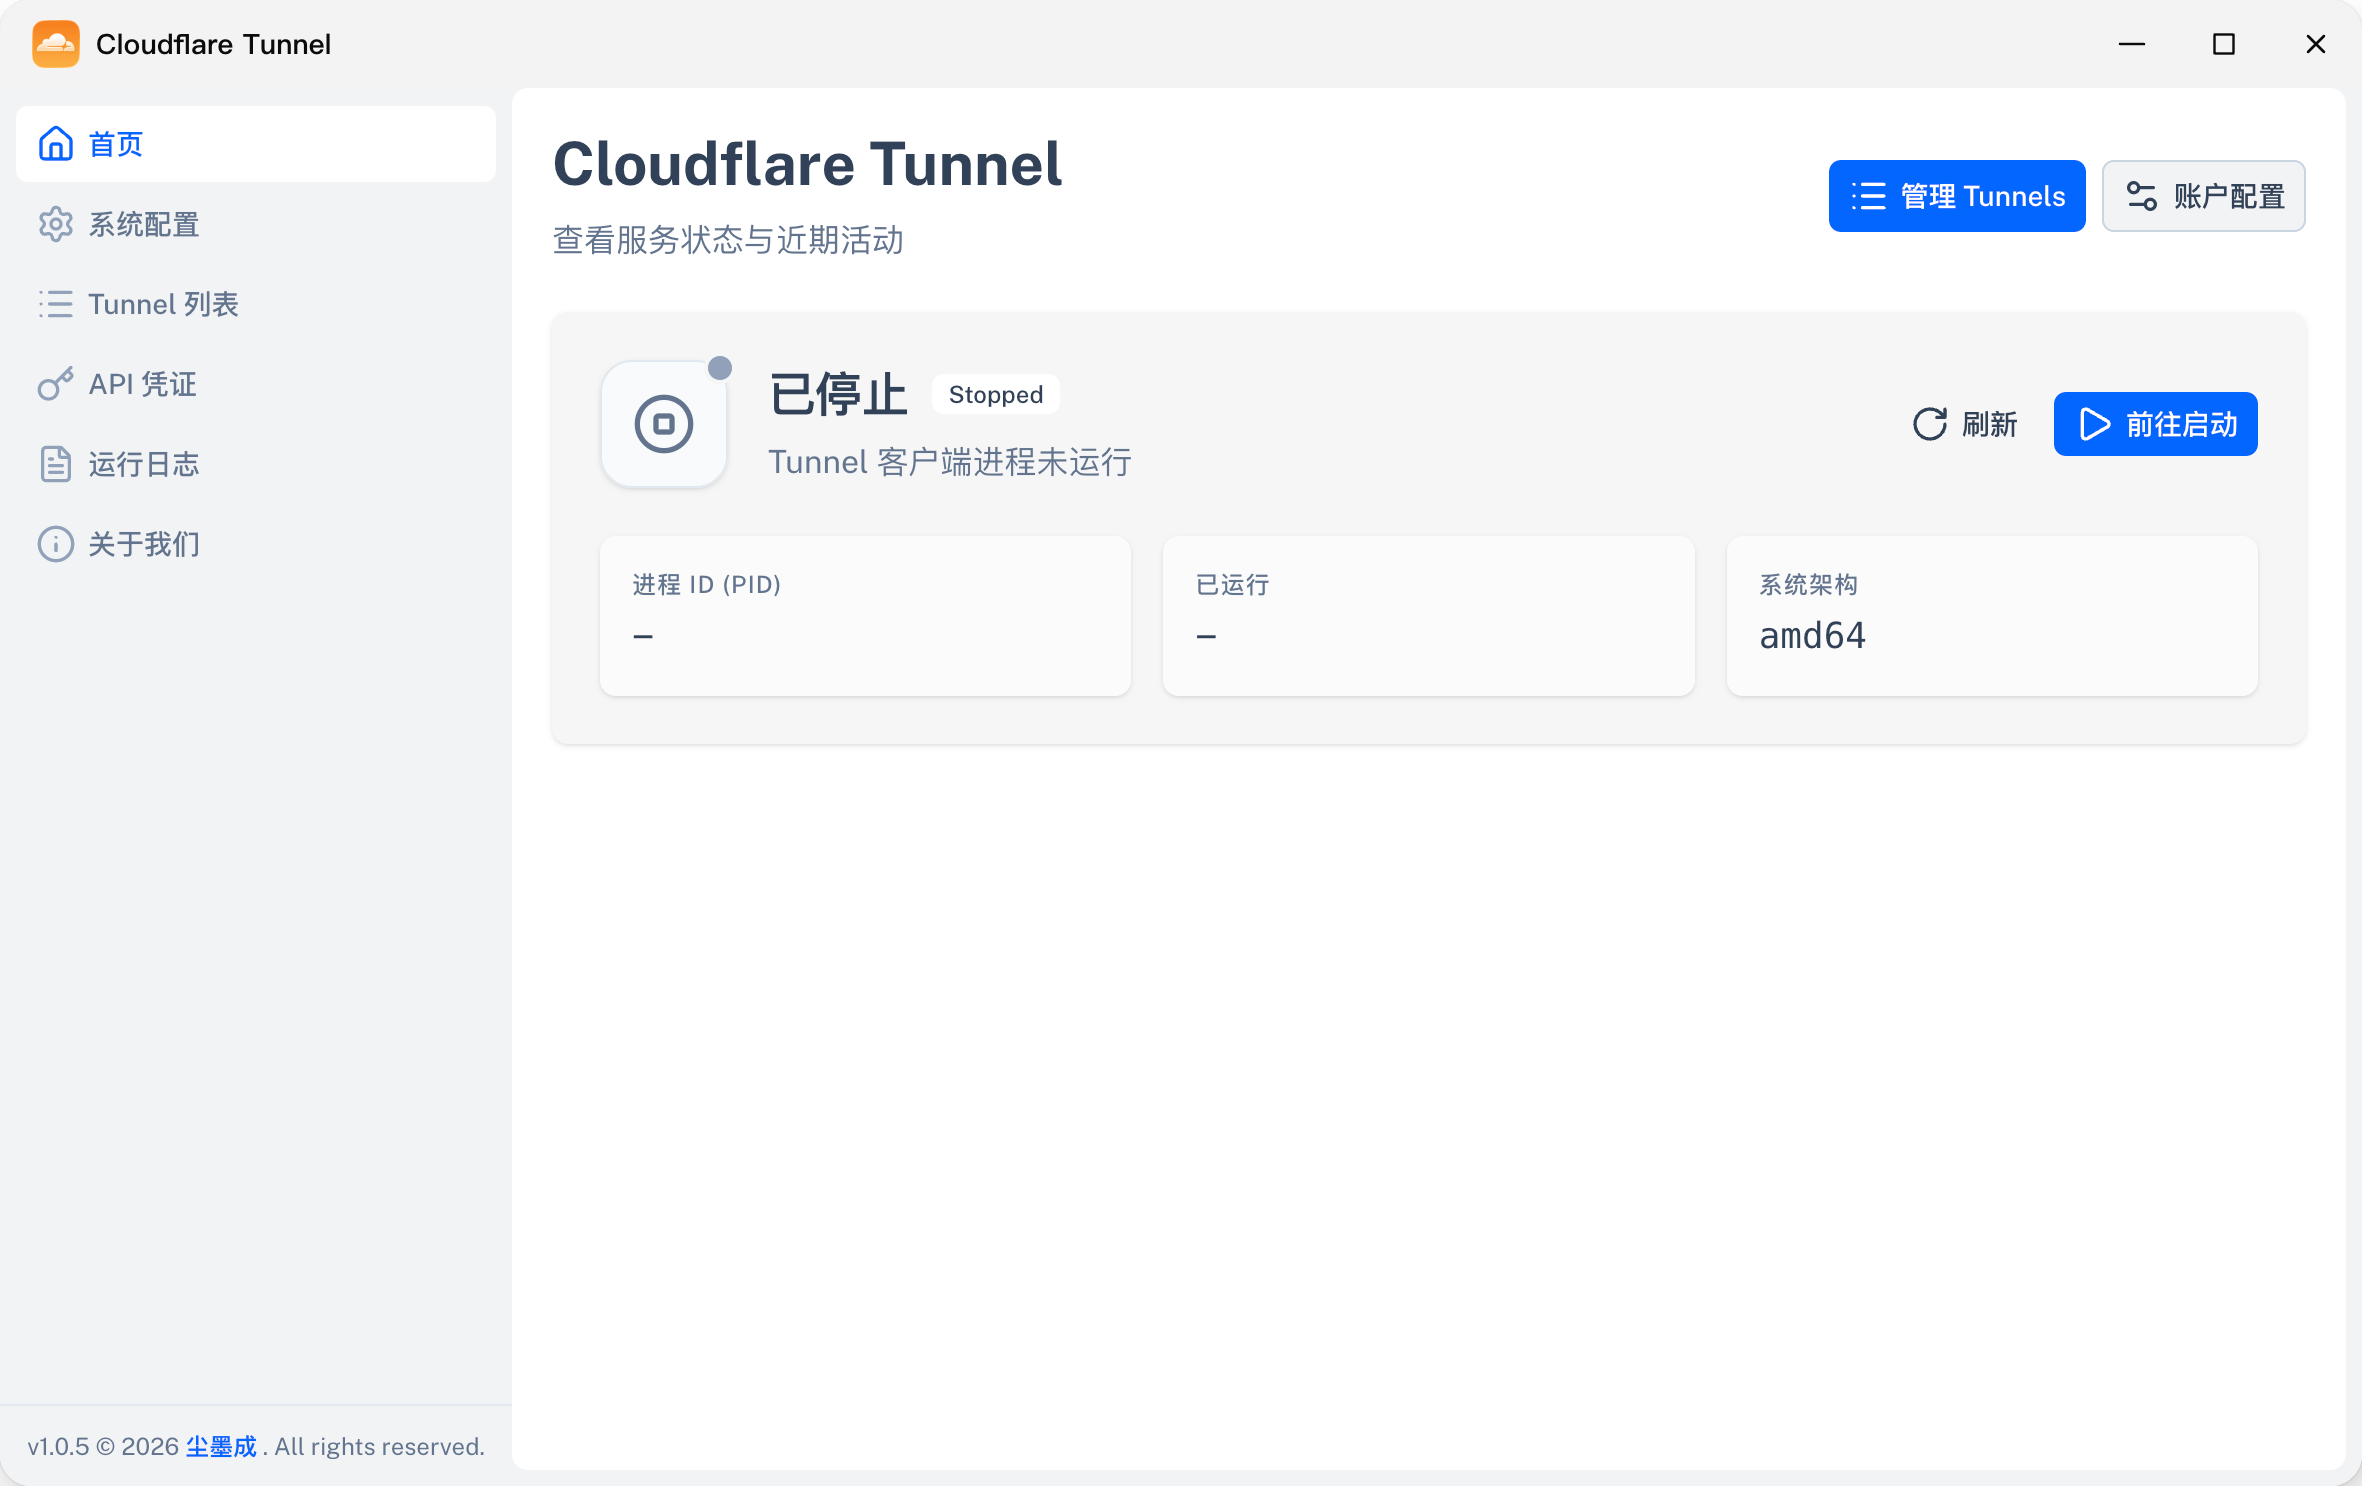Click the circular refresh arrow icon
This screenshot has width=2362, height=1486.
(1929, 424)
